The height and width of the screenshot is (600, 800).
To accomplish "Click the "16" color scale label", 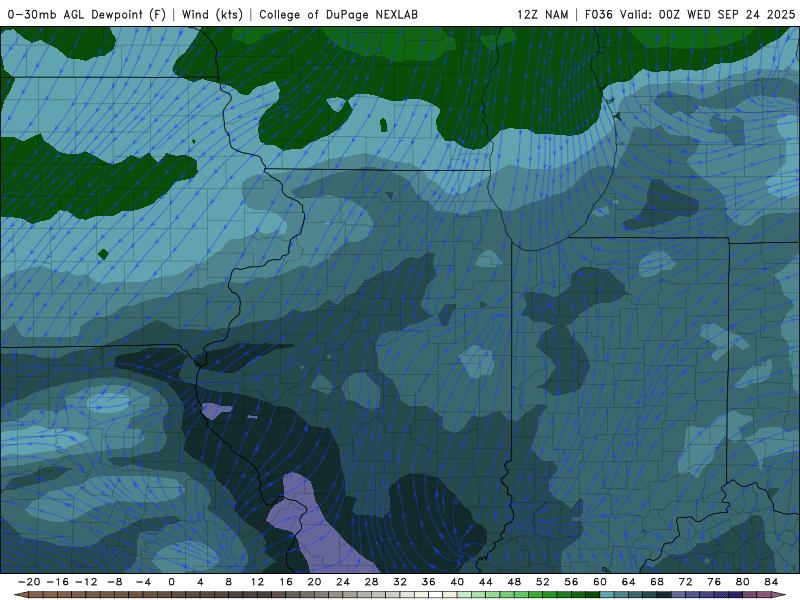I will 286,582.
